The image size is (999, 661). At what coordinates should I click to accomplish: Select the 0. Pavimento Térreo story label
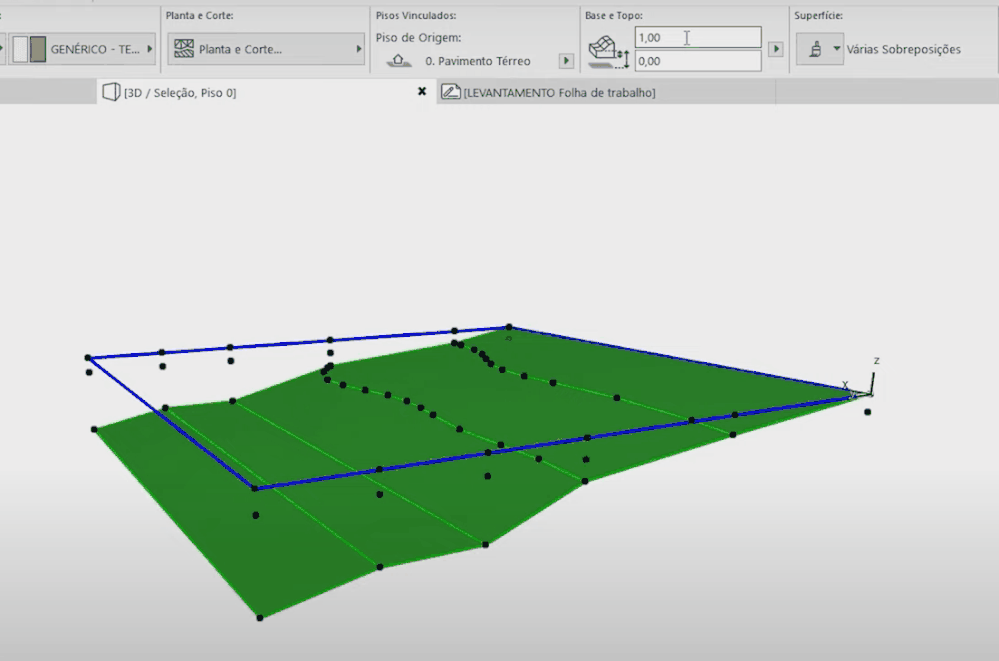pyautogui.click(x=478, y=61)
